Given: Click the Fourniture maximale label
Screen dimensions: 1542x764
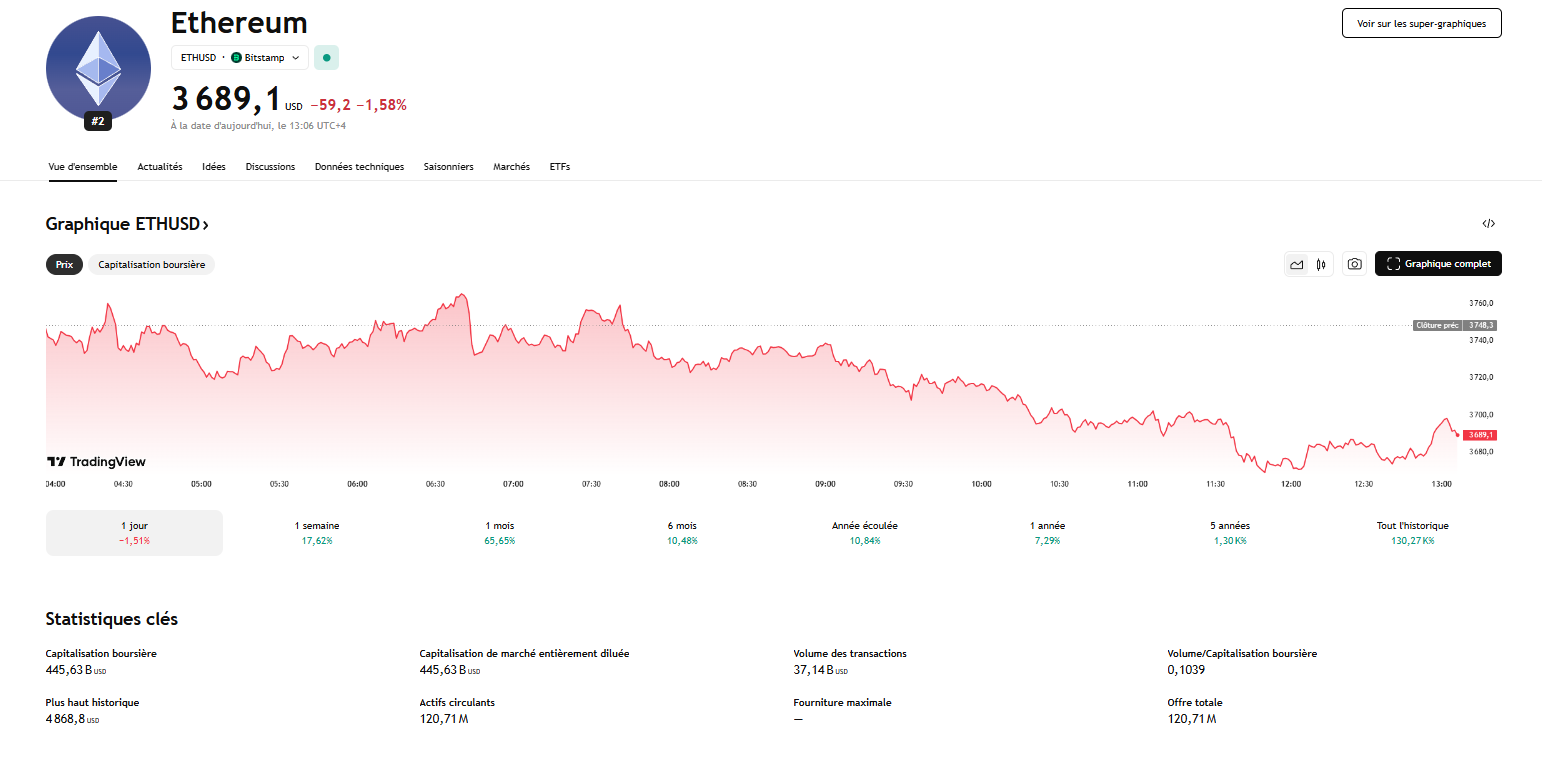Looking at the screenshot, I should pyautogui.click(x=842, y=703).
